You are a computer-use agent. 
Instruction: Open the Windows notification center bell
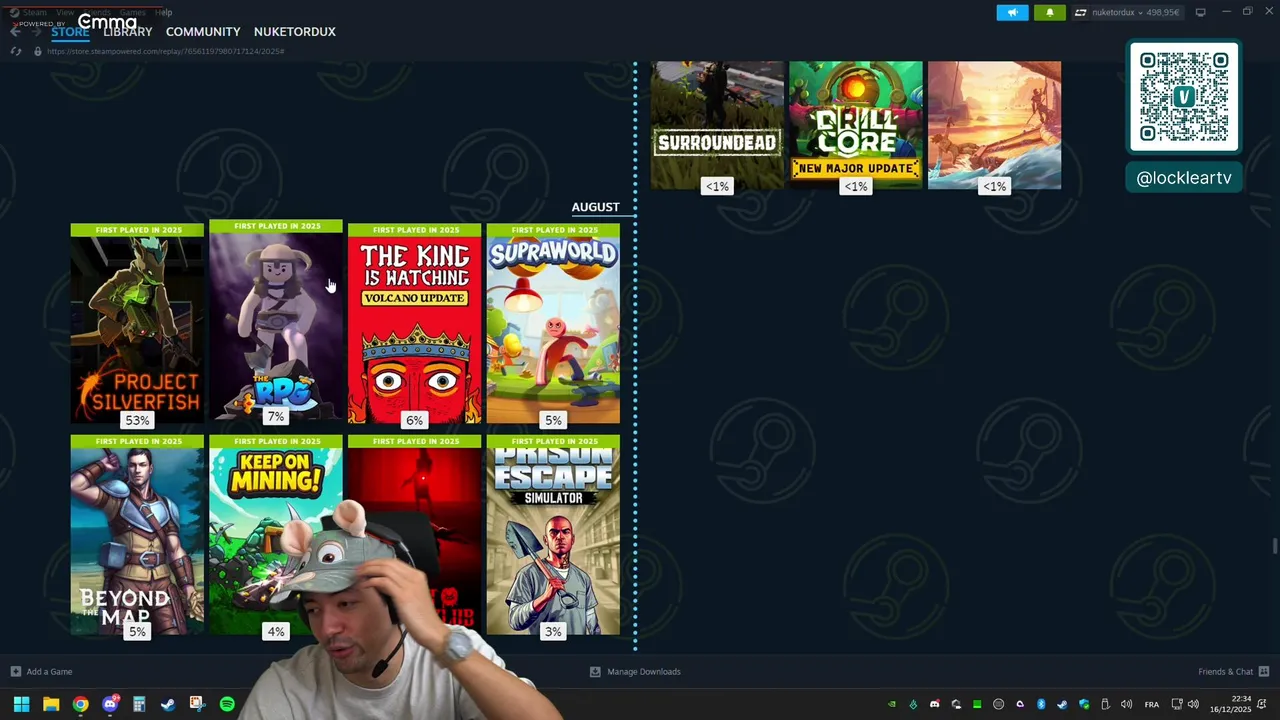[1263, 705]
